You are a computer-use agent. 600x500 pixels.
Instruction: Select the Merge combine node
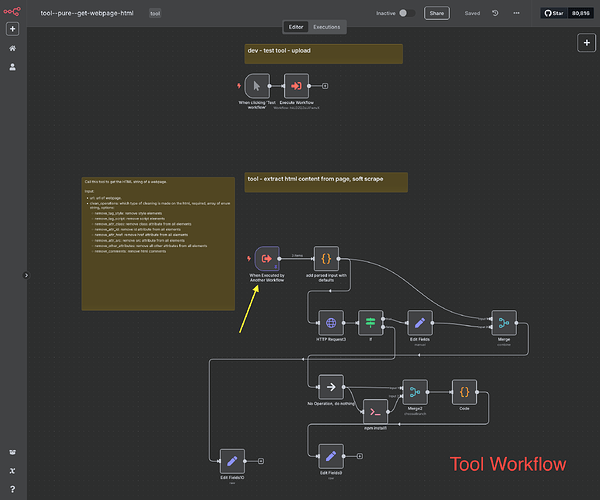click(504, 322)
